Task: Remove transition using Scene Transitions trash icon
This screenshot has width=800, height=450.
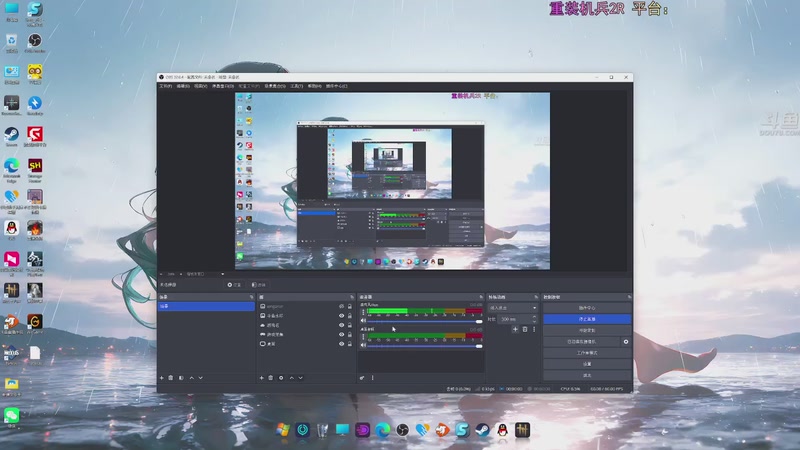Action: pyautogui.click(x=525, y=330)
